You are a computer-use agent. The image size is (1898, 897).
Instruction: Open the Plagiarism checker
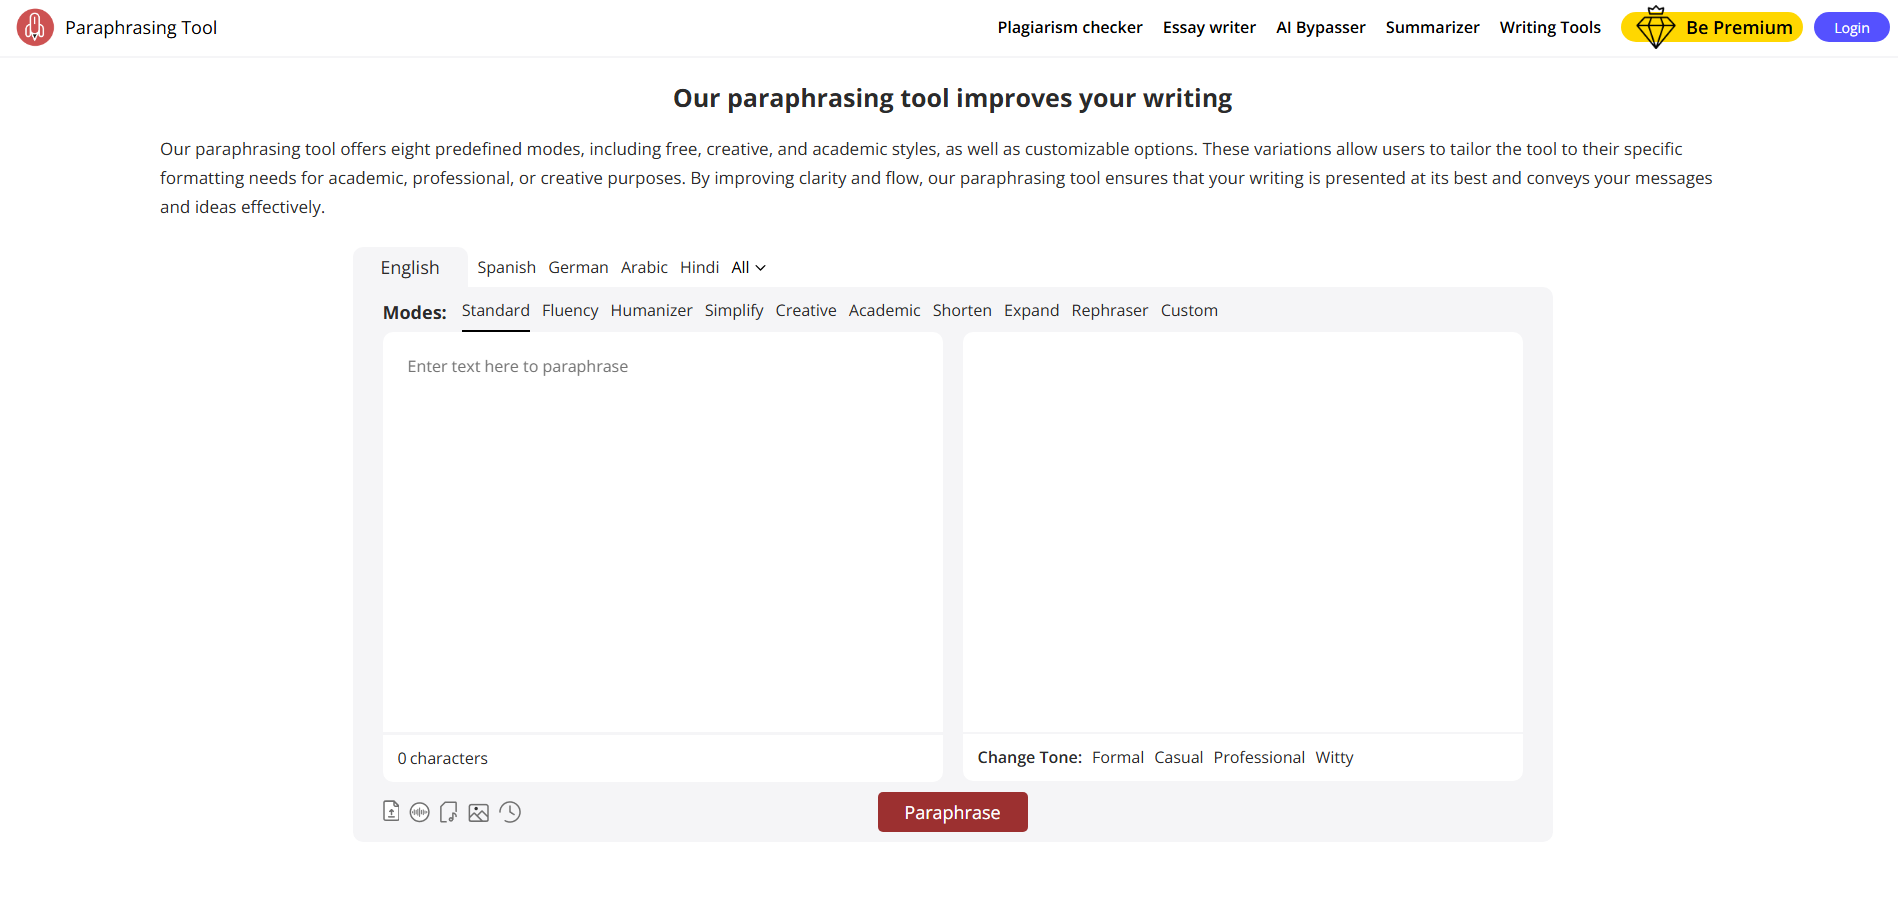point(1069,27)
